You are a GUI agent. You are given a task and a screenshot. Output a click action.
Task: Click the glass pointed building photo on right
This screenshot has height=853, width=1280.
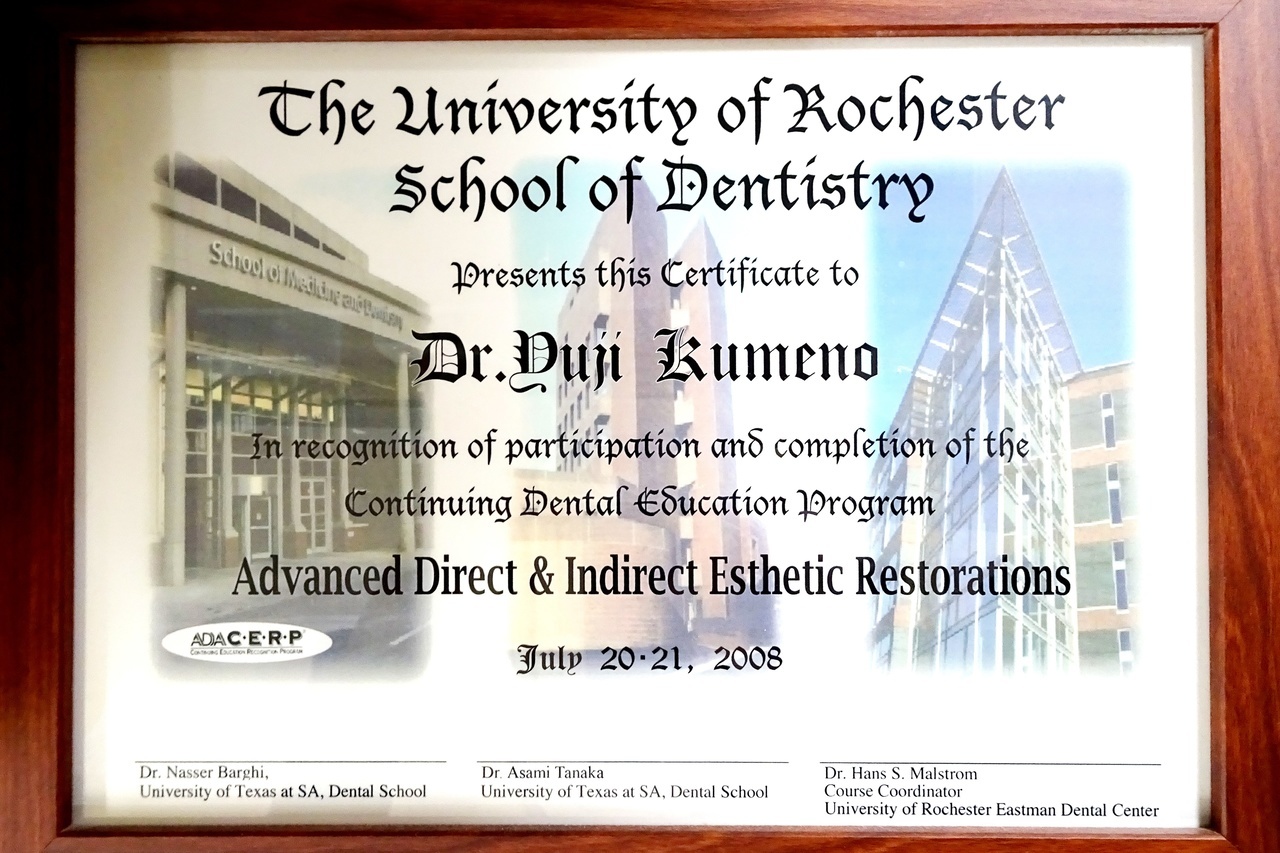[1000, 420]
